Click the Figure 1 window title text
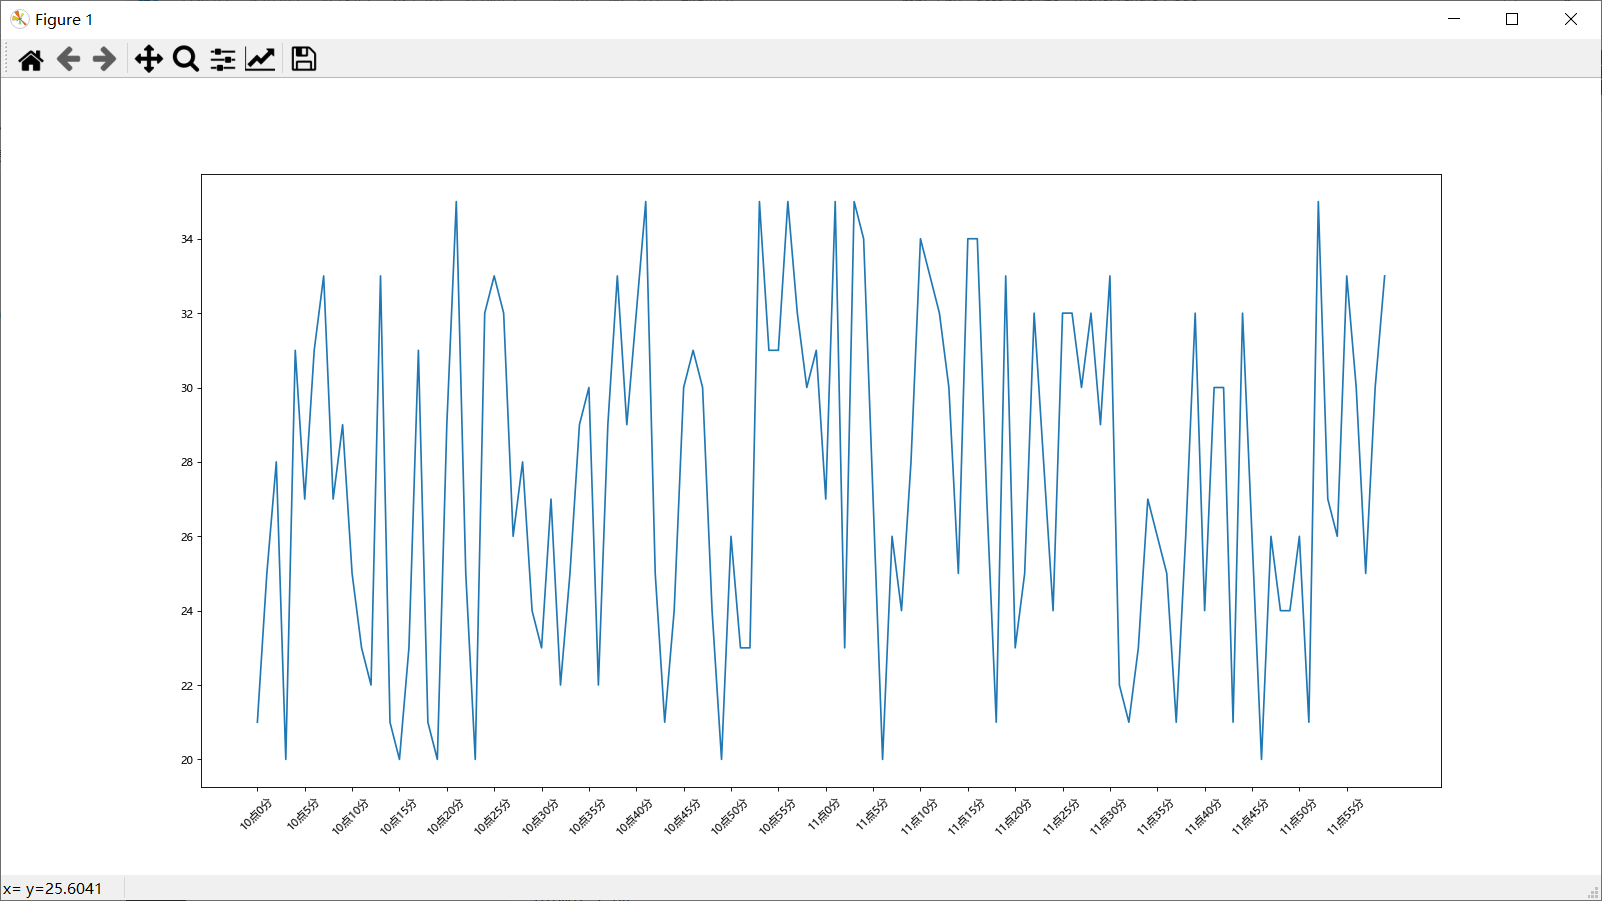 click(x=64, y=20)
